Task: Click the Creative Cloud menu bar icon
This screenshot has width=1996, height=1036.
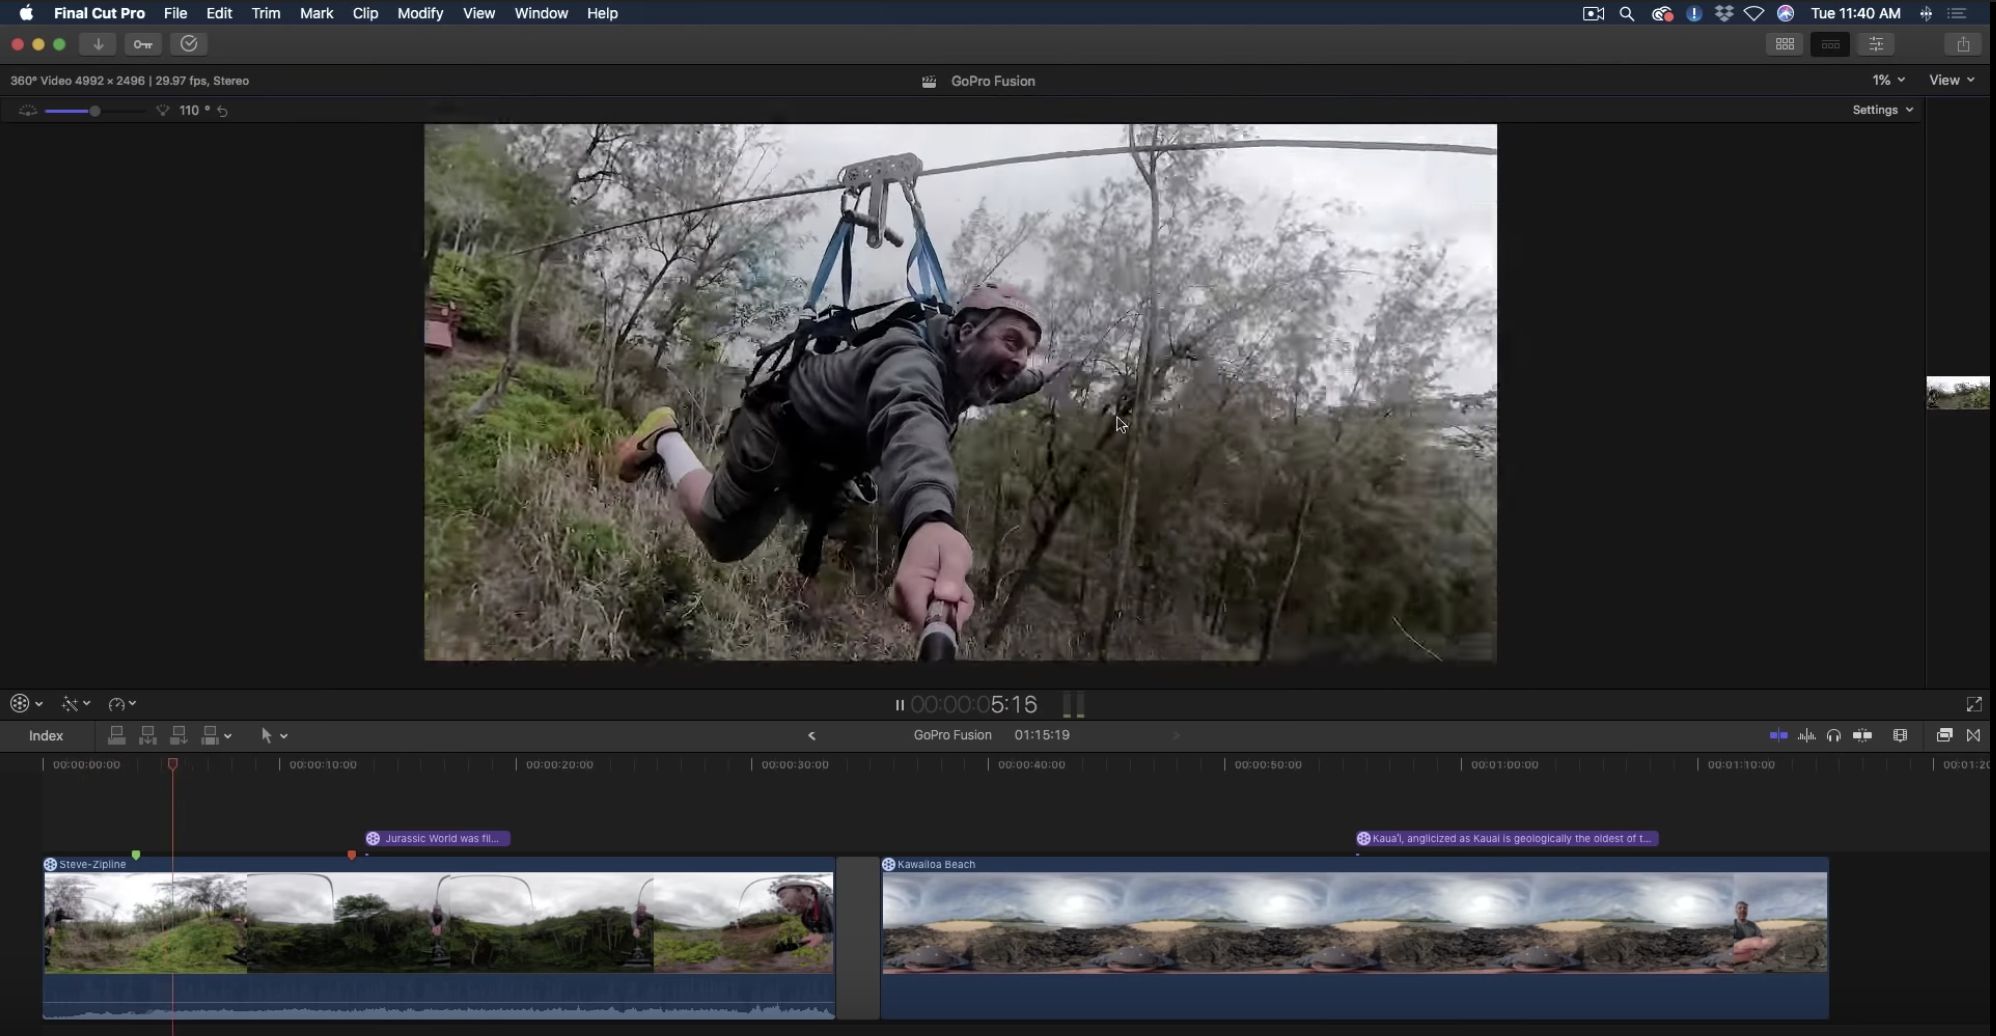Action: [1662, 14]
